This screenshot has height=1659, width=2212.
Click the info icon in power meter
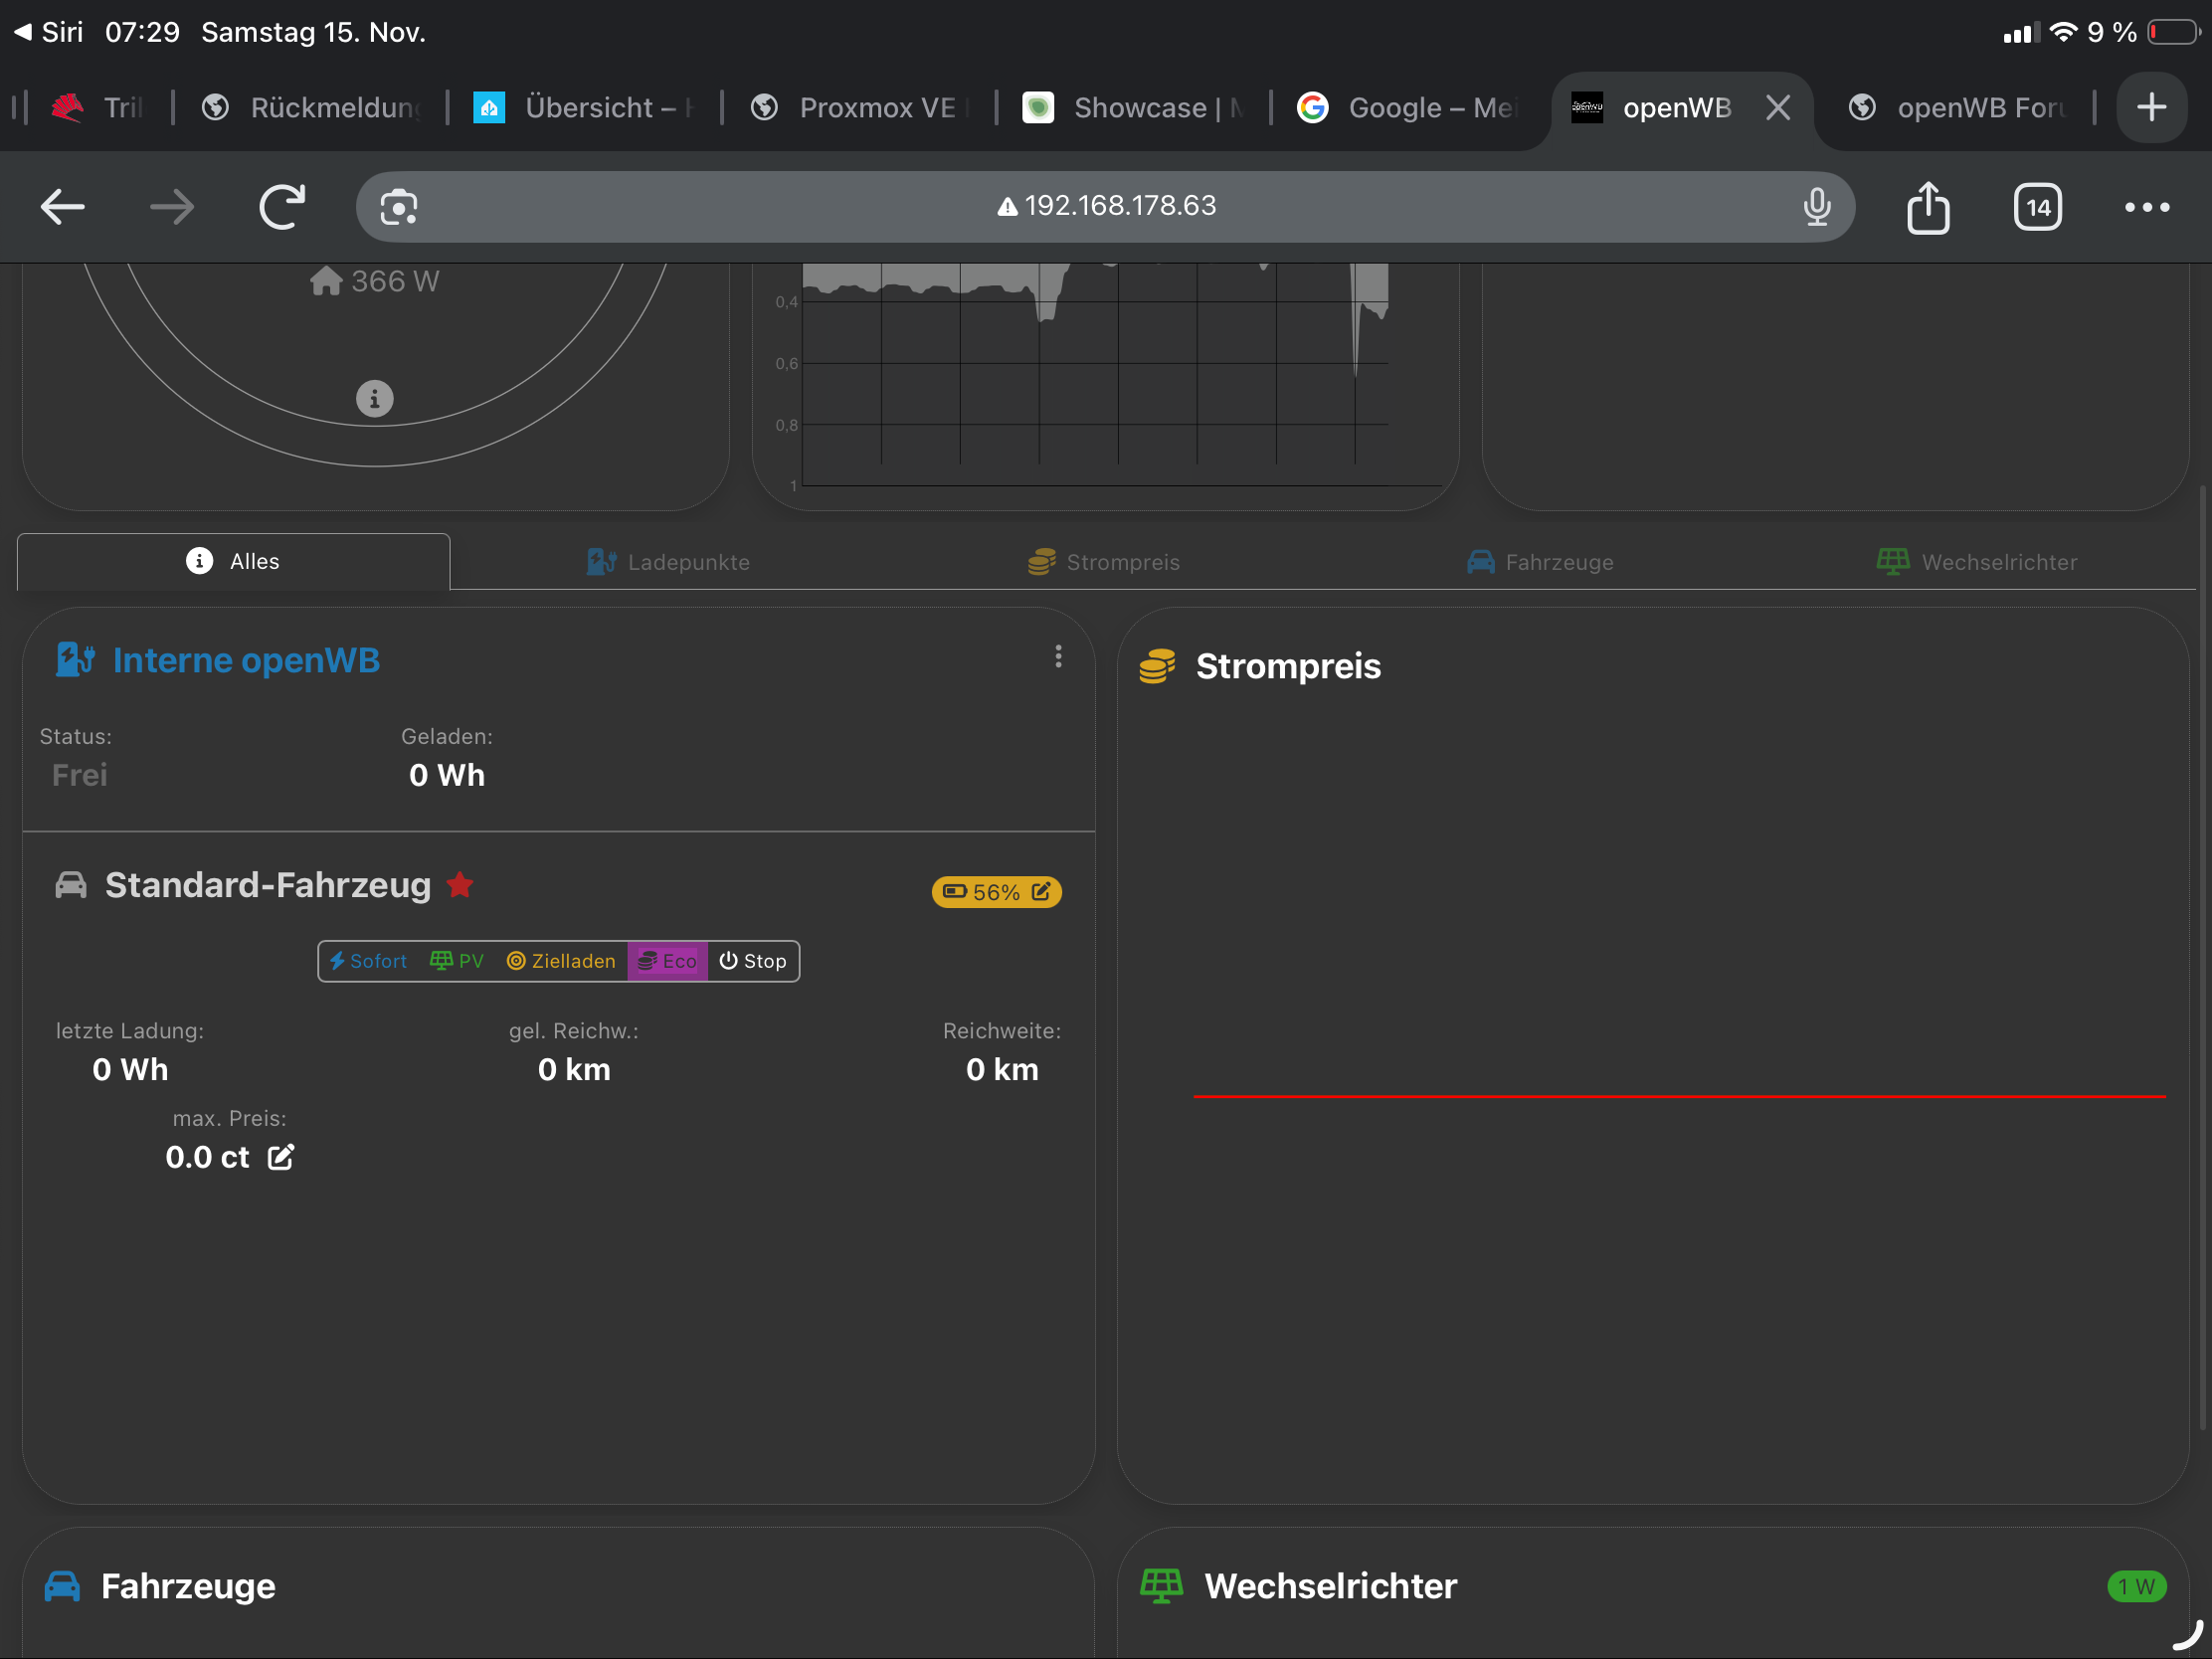[375, 399]
